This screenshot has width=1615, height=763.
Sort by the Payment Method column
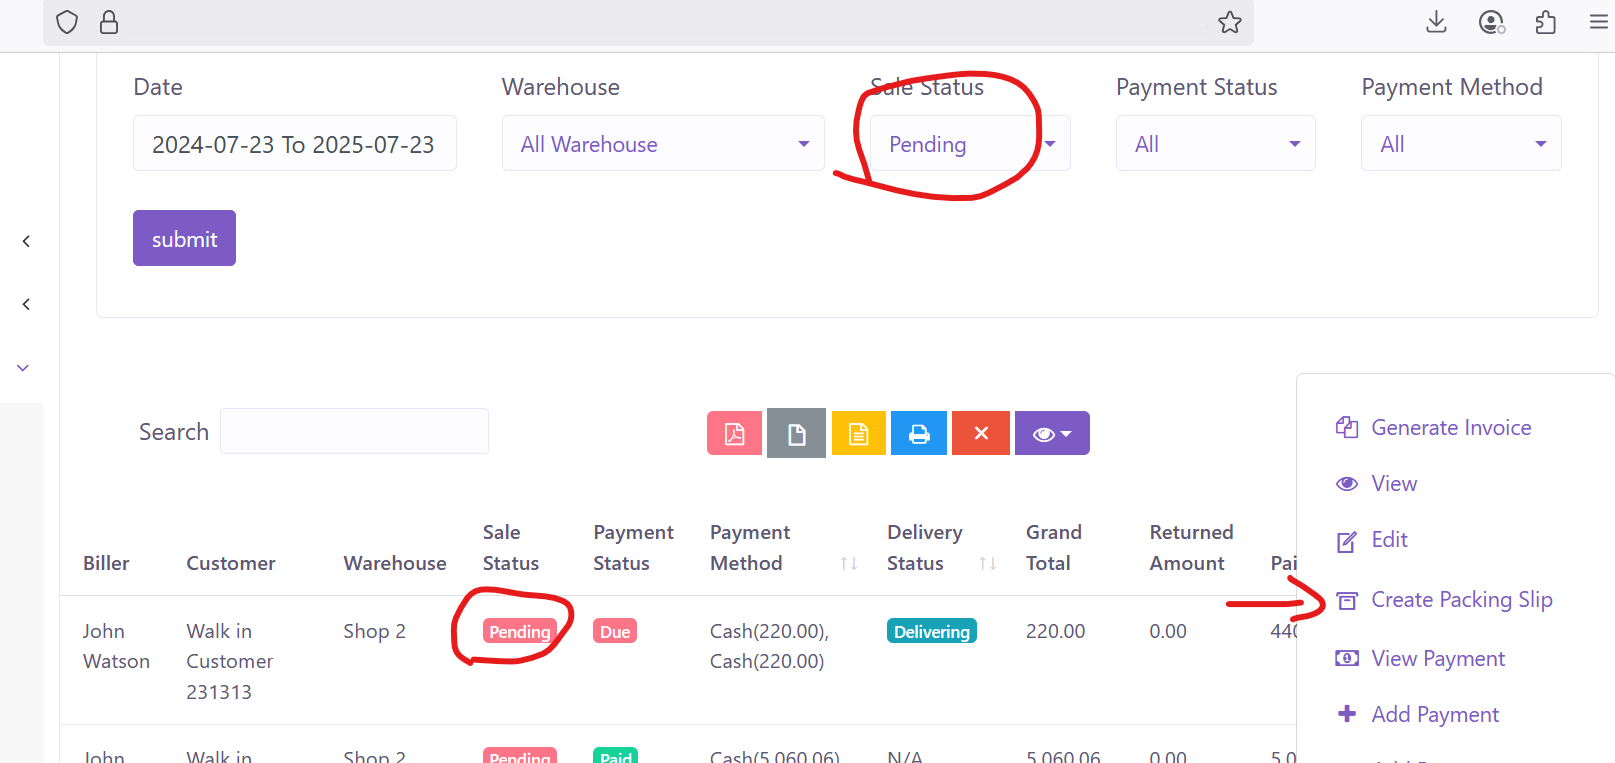point(848,563)
